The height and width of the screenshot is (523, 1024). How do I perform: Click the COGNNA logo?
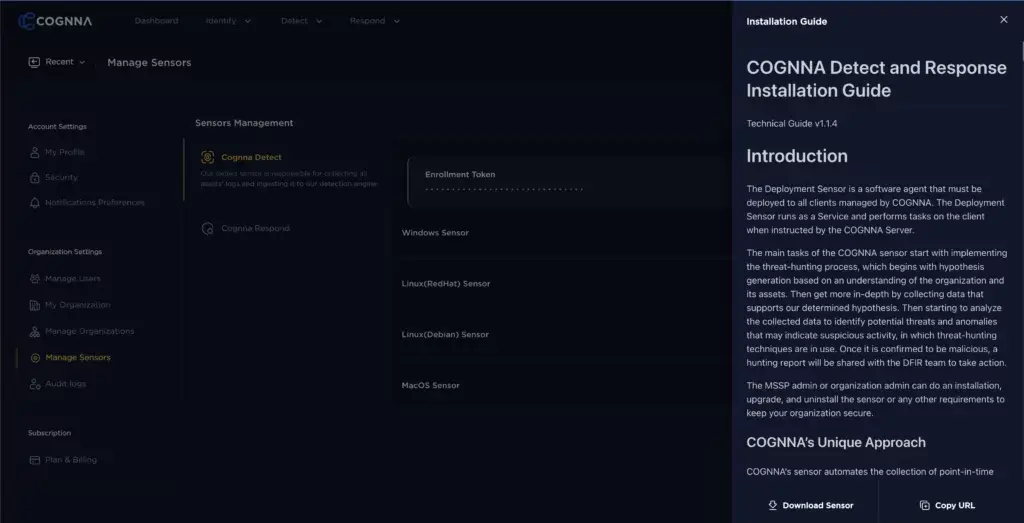click(x=55, y=21)
